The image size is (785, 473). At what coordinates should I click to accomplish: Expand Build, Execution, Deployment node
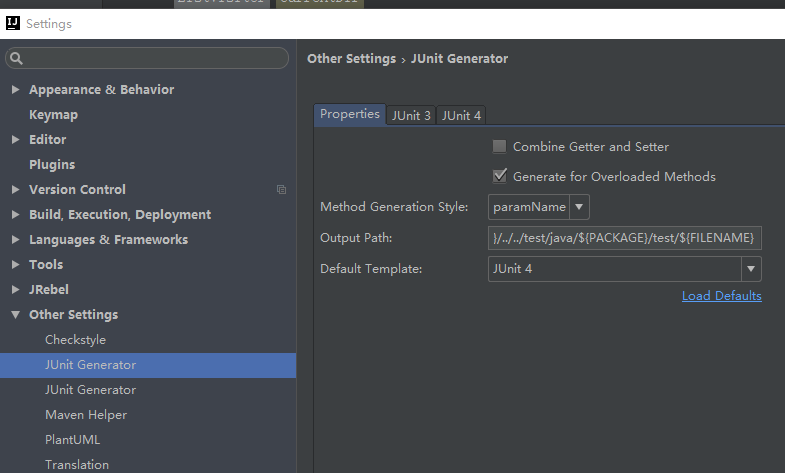pyautogui.click(x=15, y=215)
